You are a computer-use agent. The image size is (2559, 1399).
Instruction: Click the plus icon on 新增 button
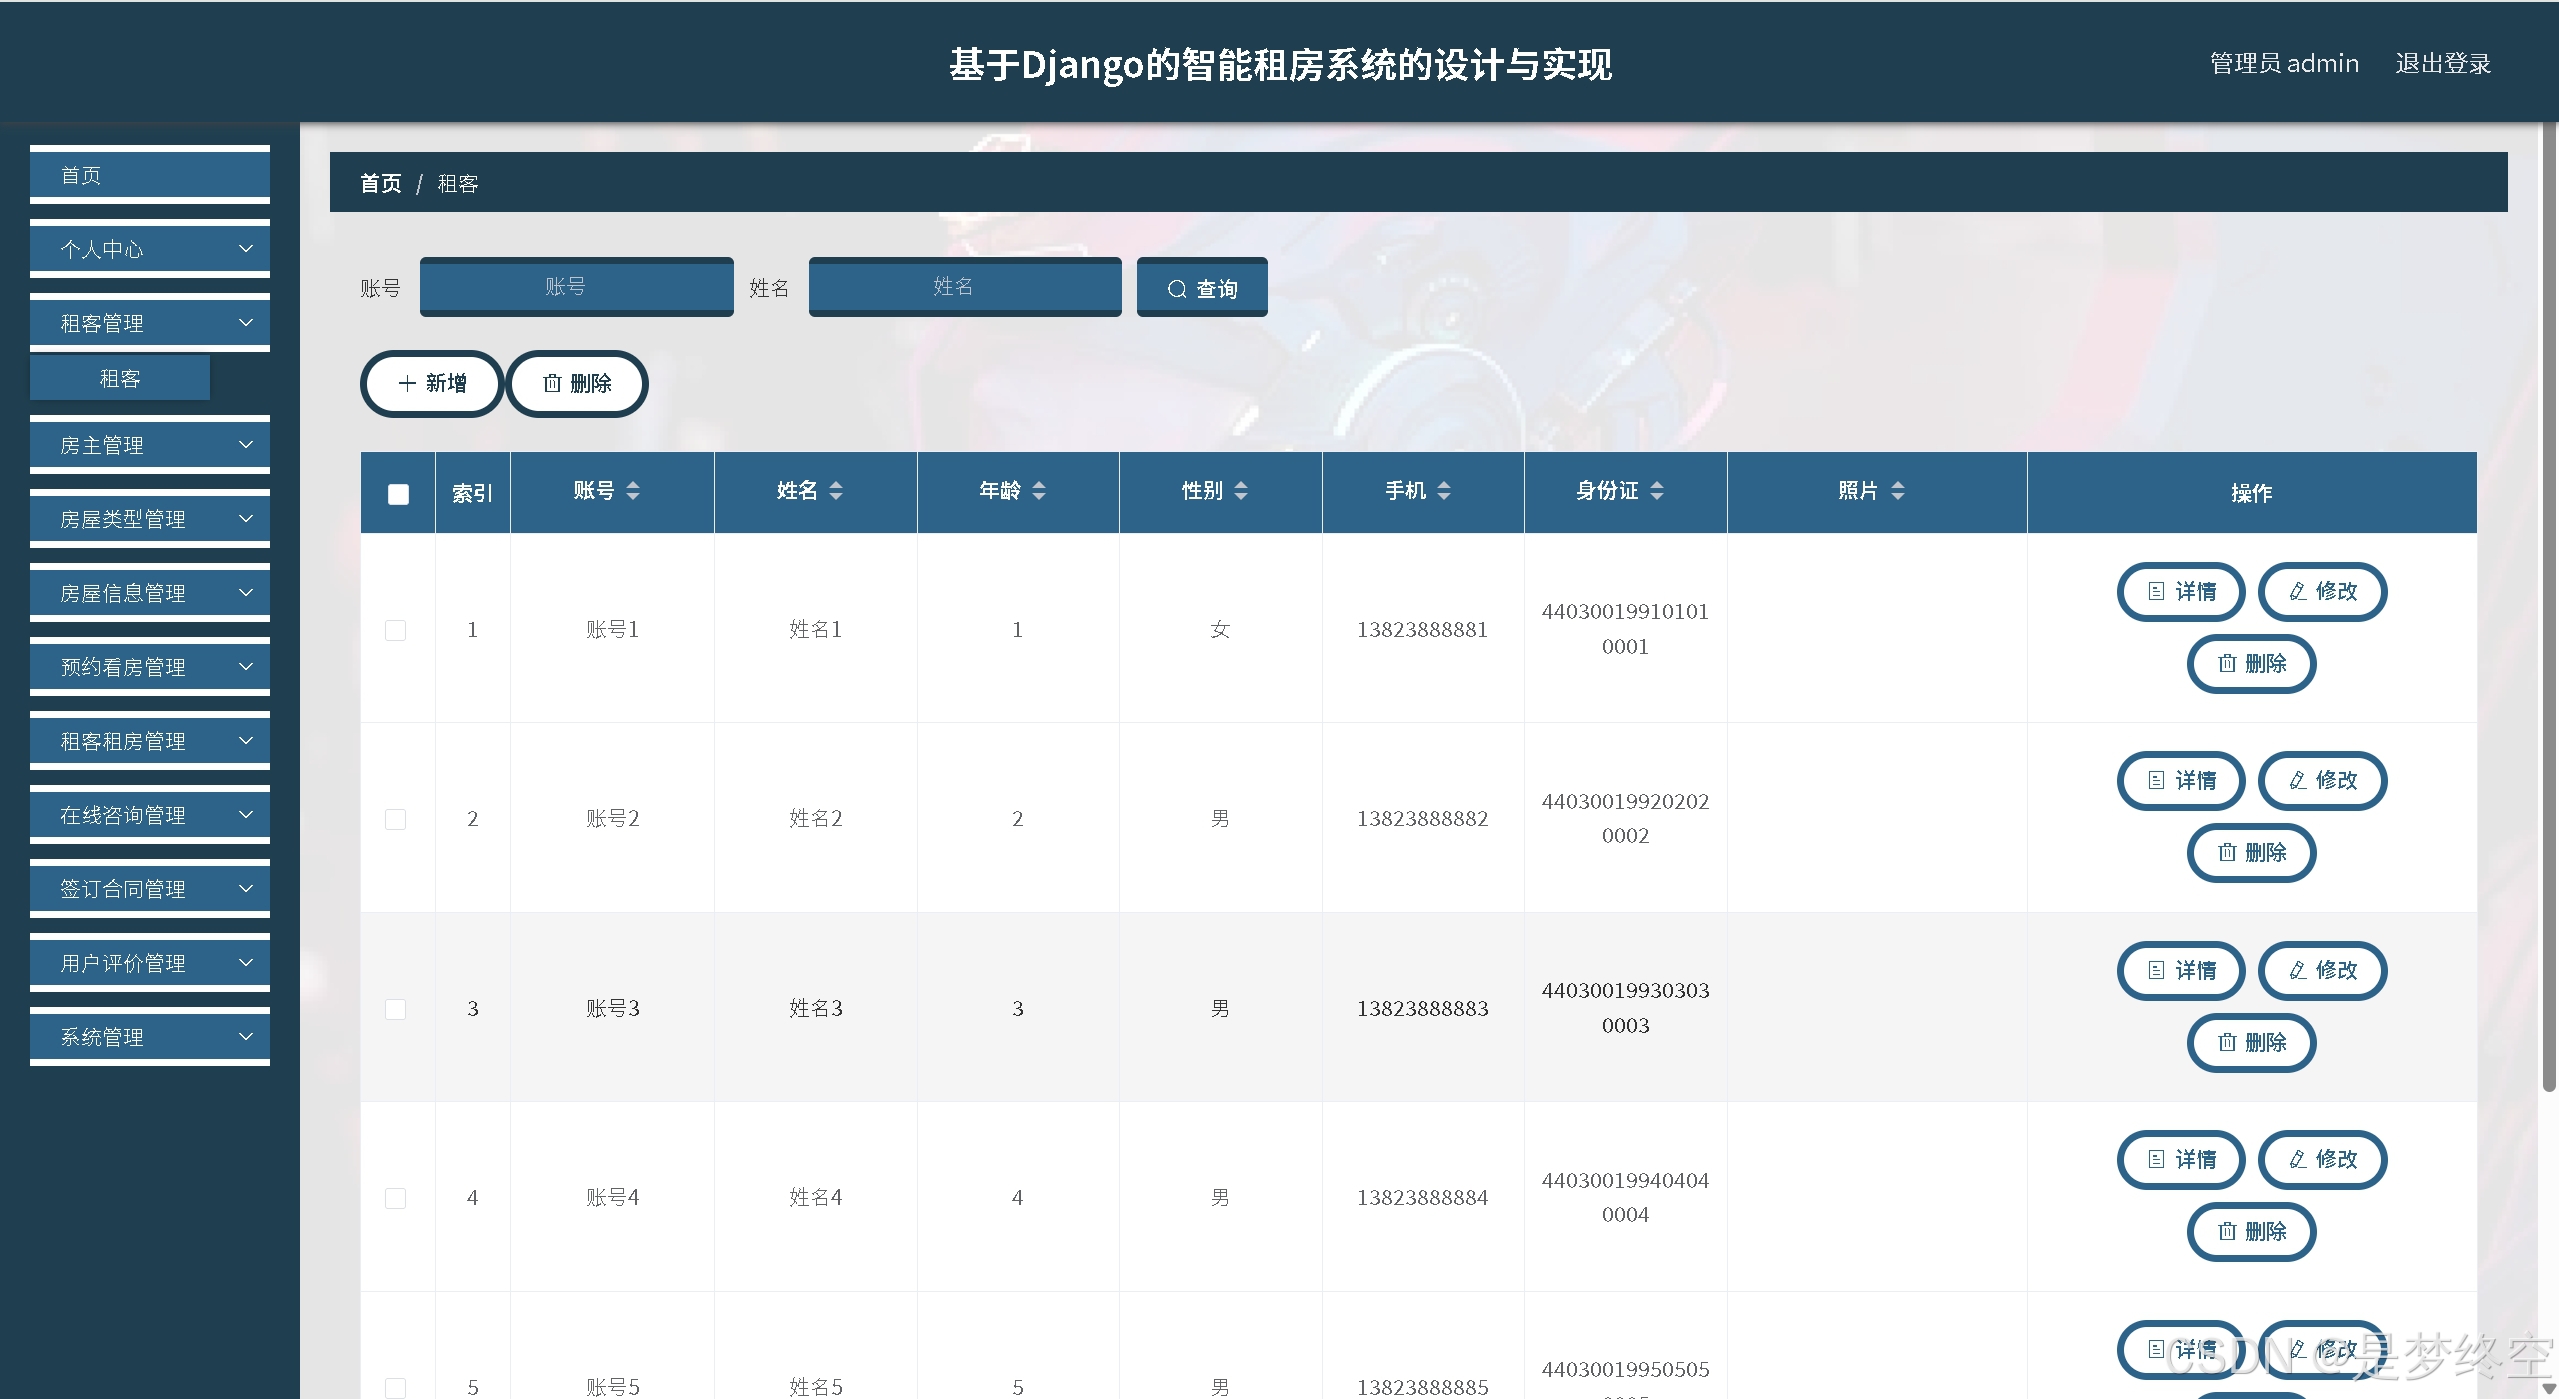pyautogui.click(x=407, y=383)
